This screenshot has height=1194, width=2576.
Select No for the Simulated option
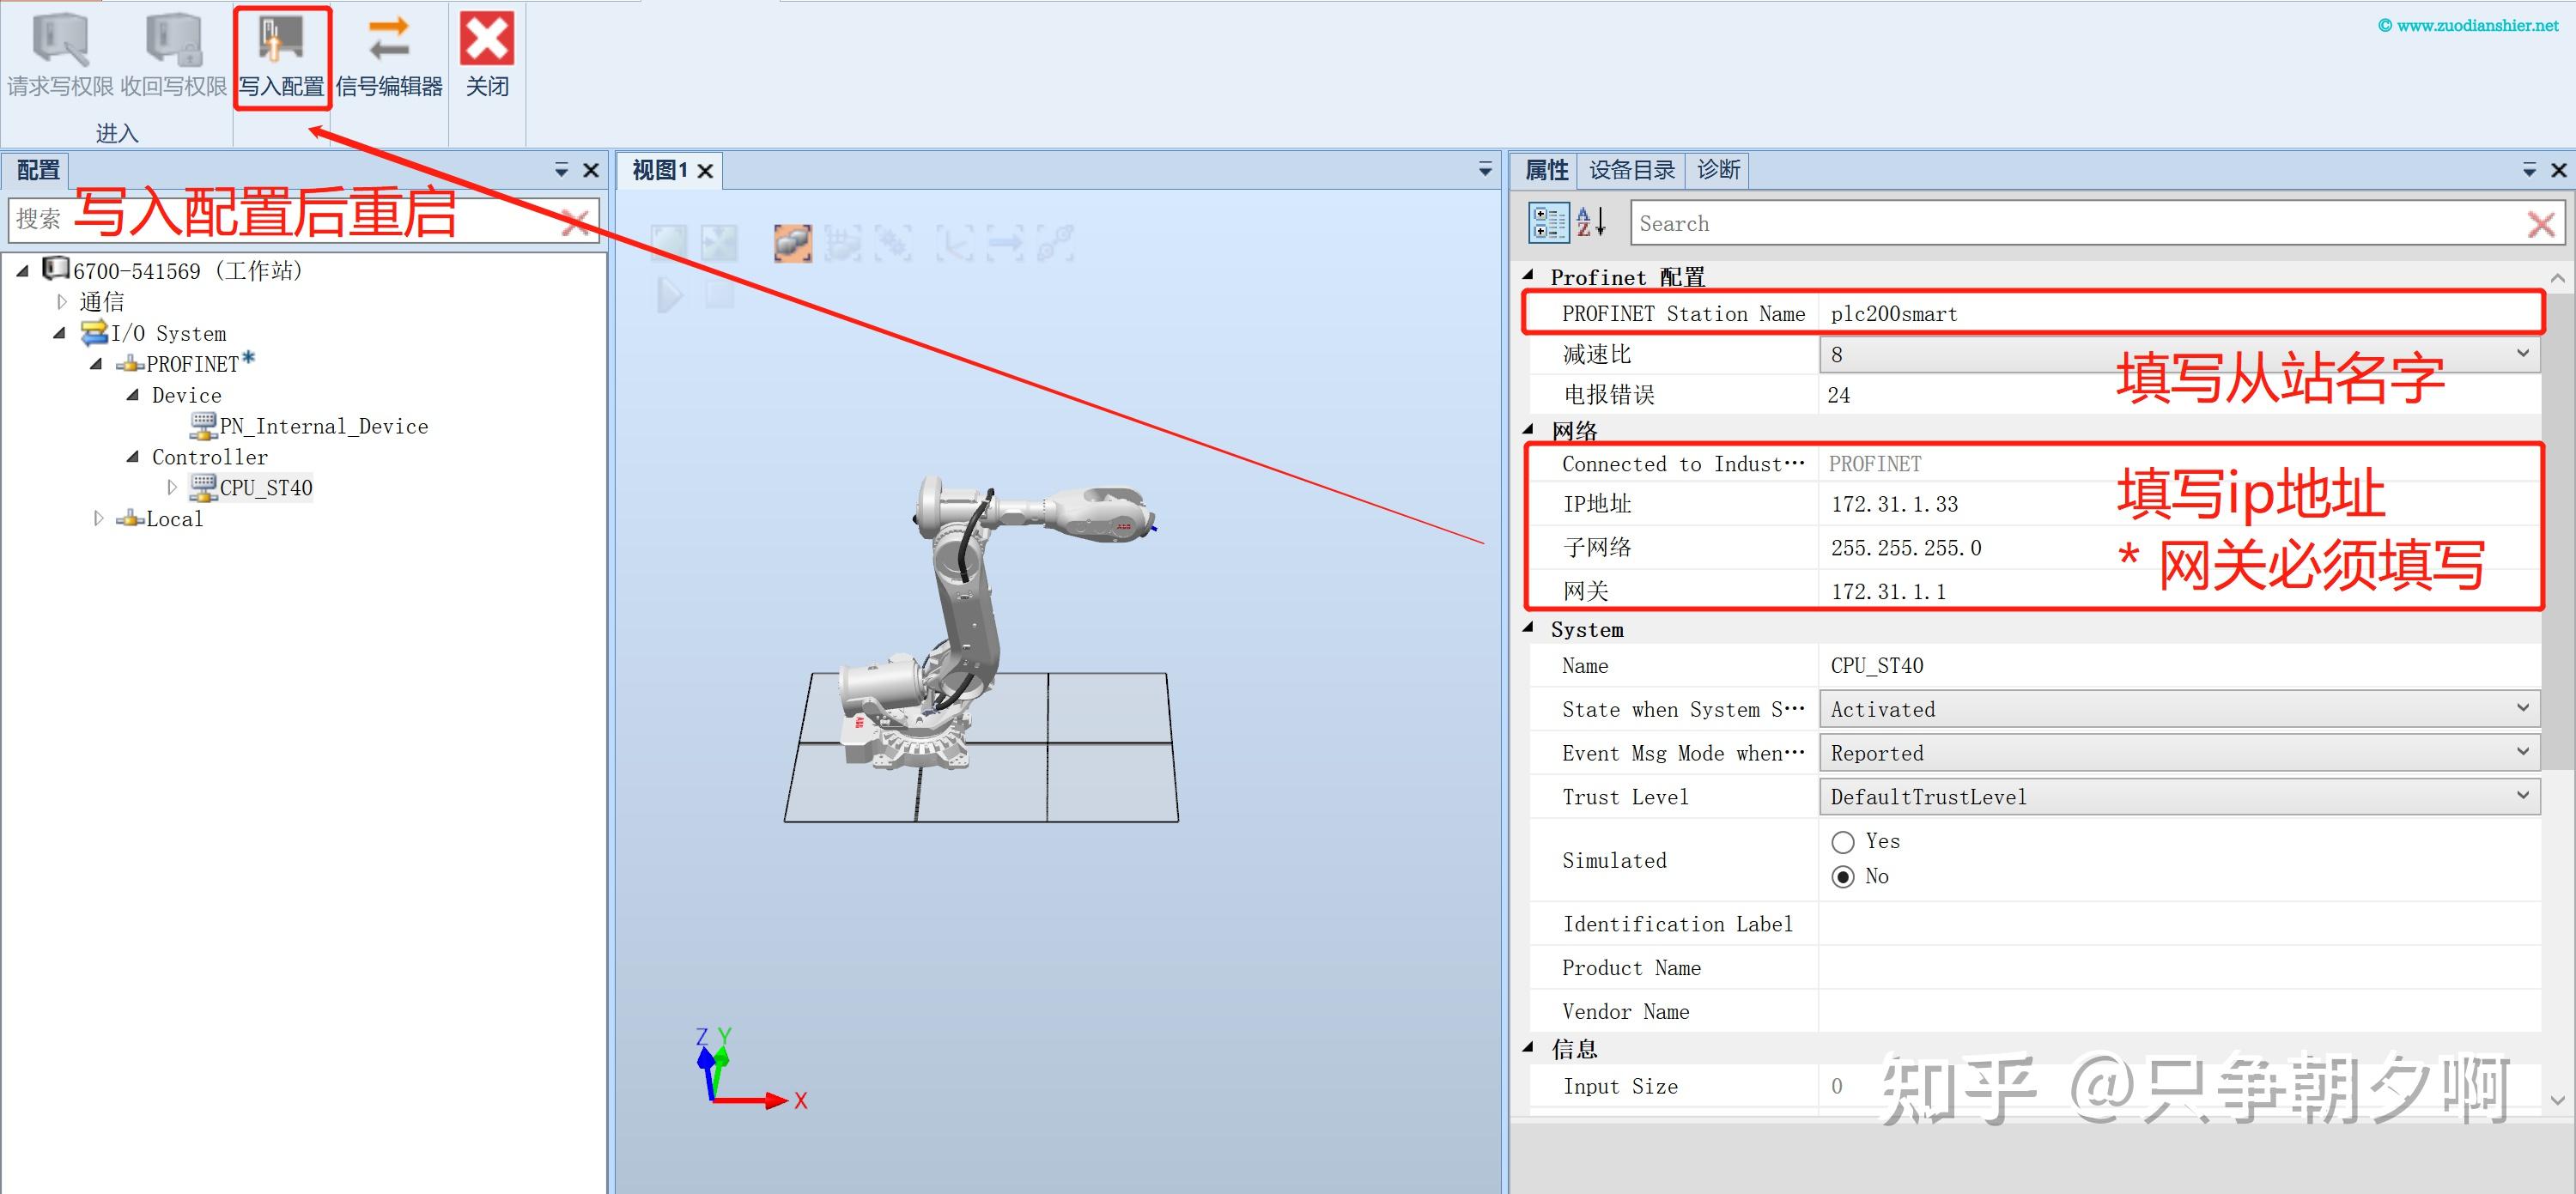coord(1843,876)
